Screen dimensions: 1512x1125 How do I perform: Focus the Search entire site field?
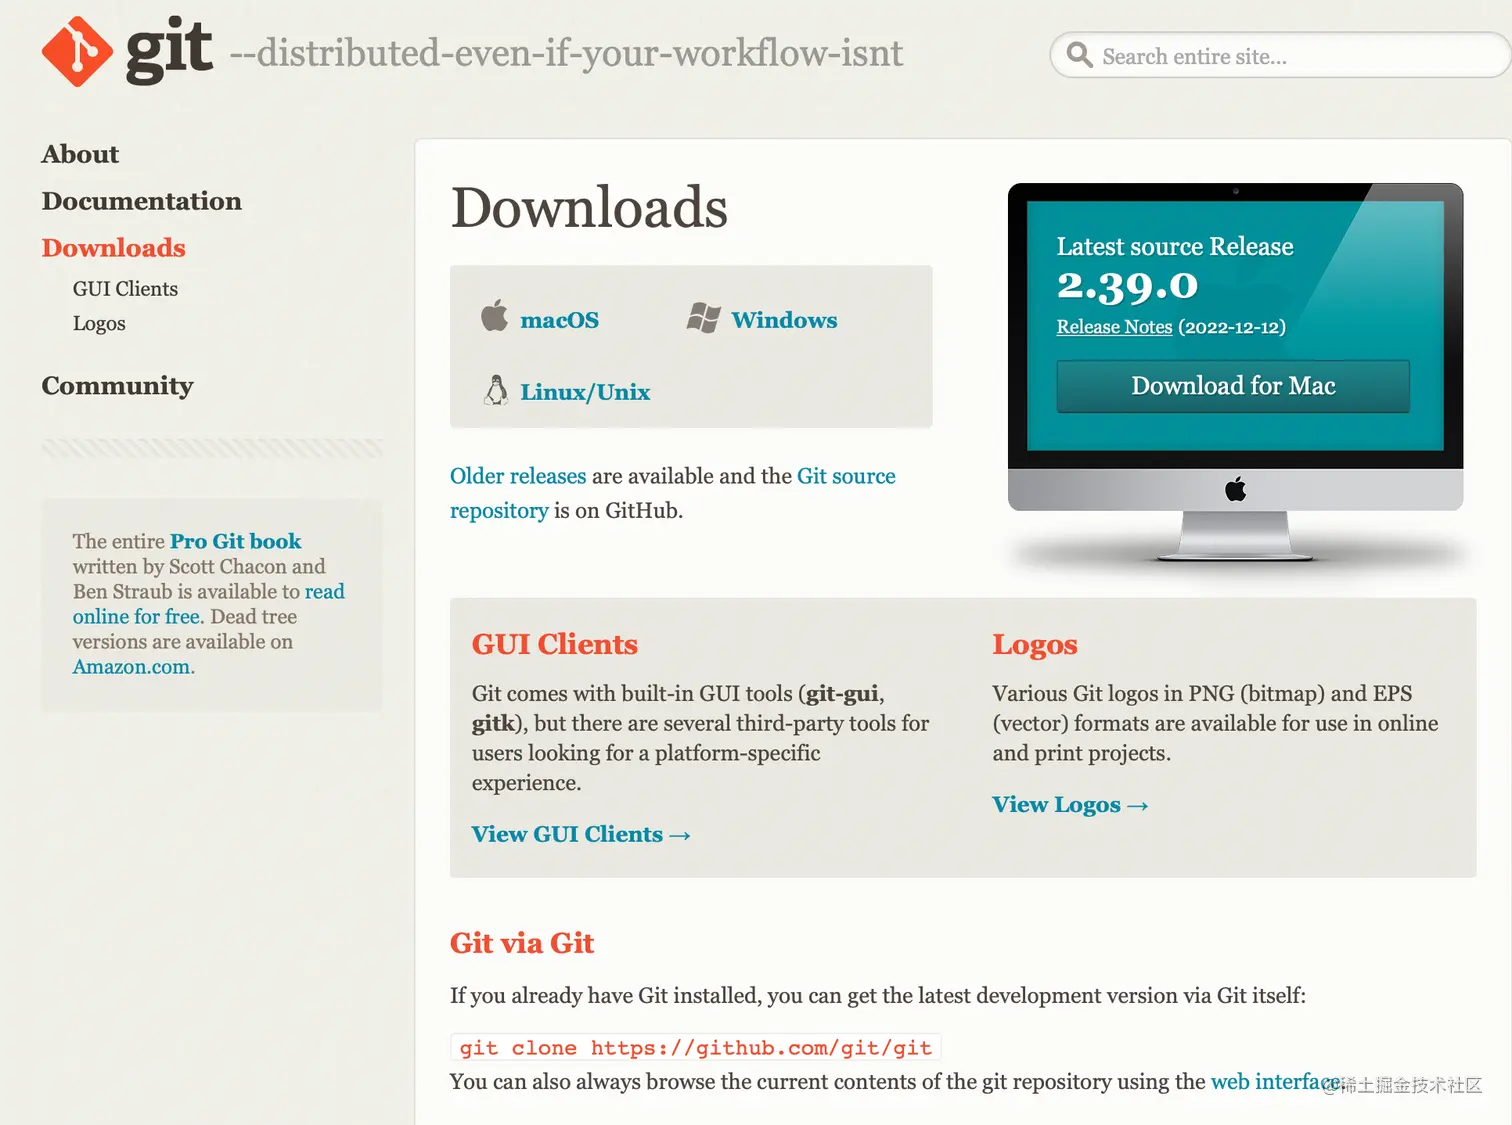point(1280,55)
